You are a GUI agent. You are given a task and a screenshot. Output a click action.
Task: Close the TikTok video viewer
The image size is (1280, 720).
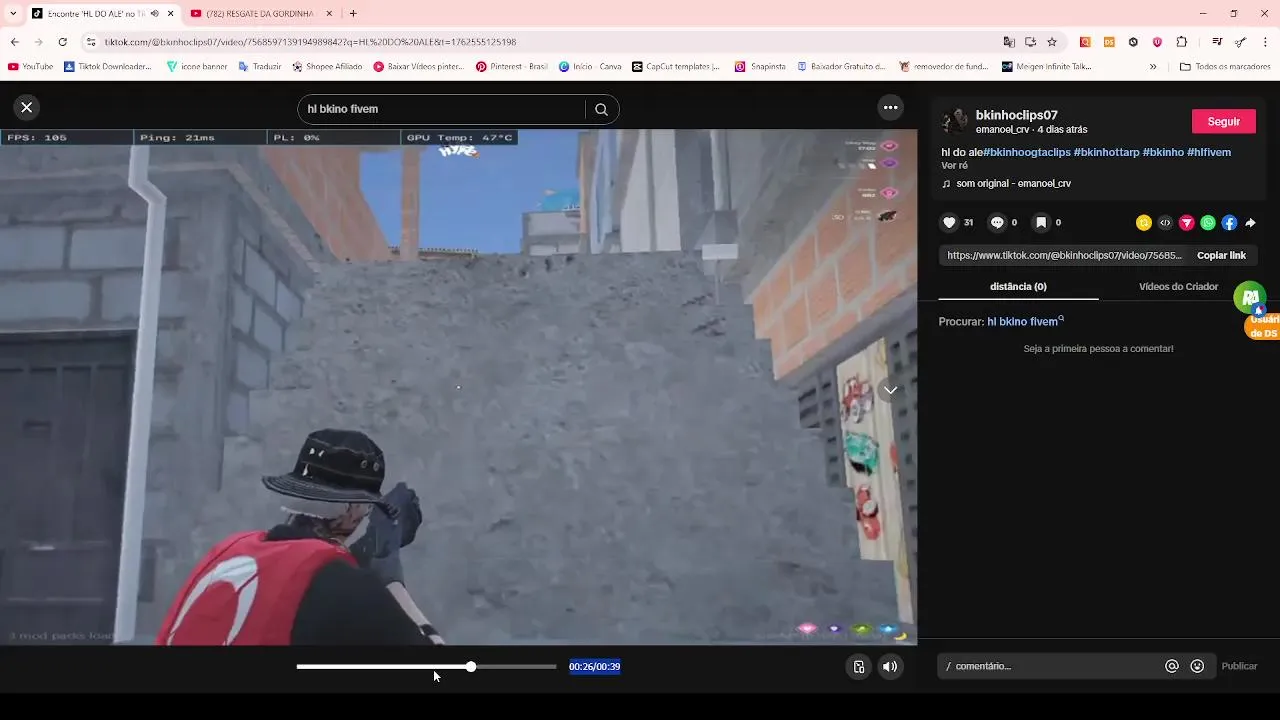[x=27, y=107]
